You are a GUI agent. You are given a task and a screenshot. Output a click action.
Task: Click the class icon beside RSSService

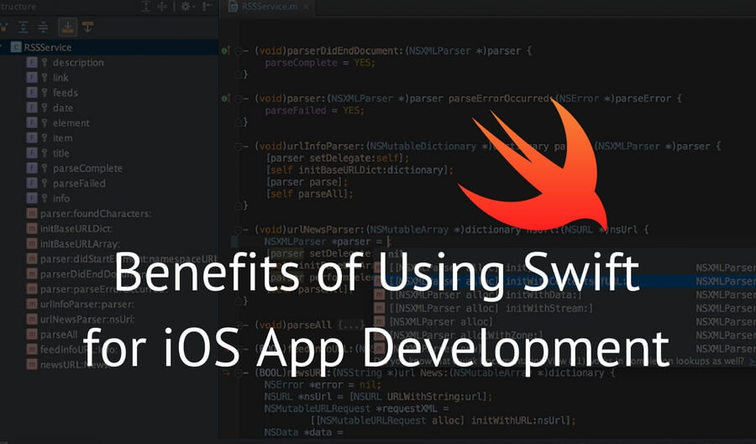[16, 47]
